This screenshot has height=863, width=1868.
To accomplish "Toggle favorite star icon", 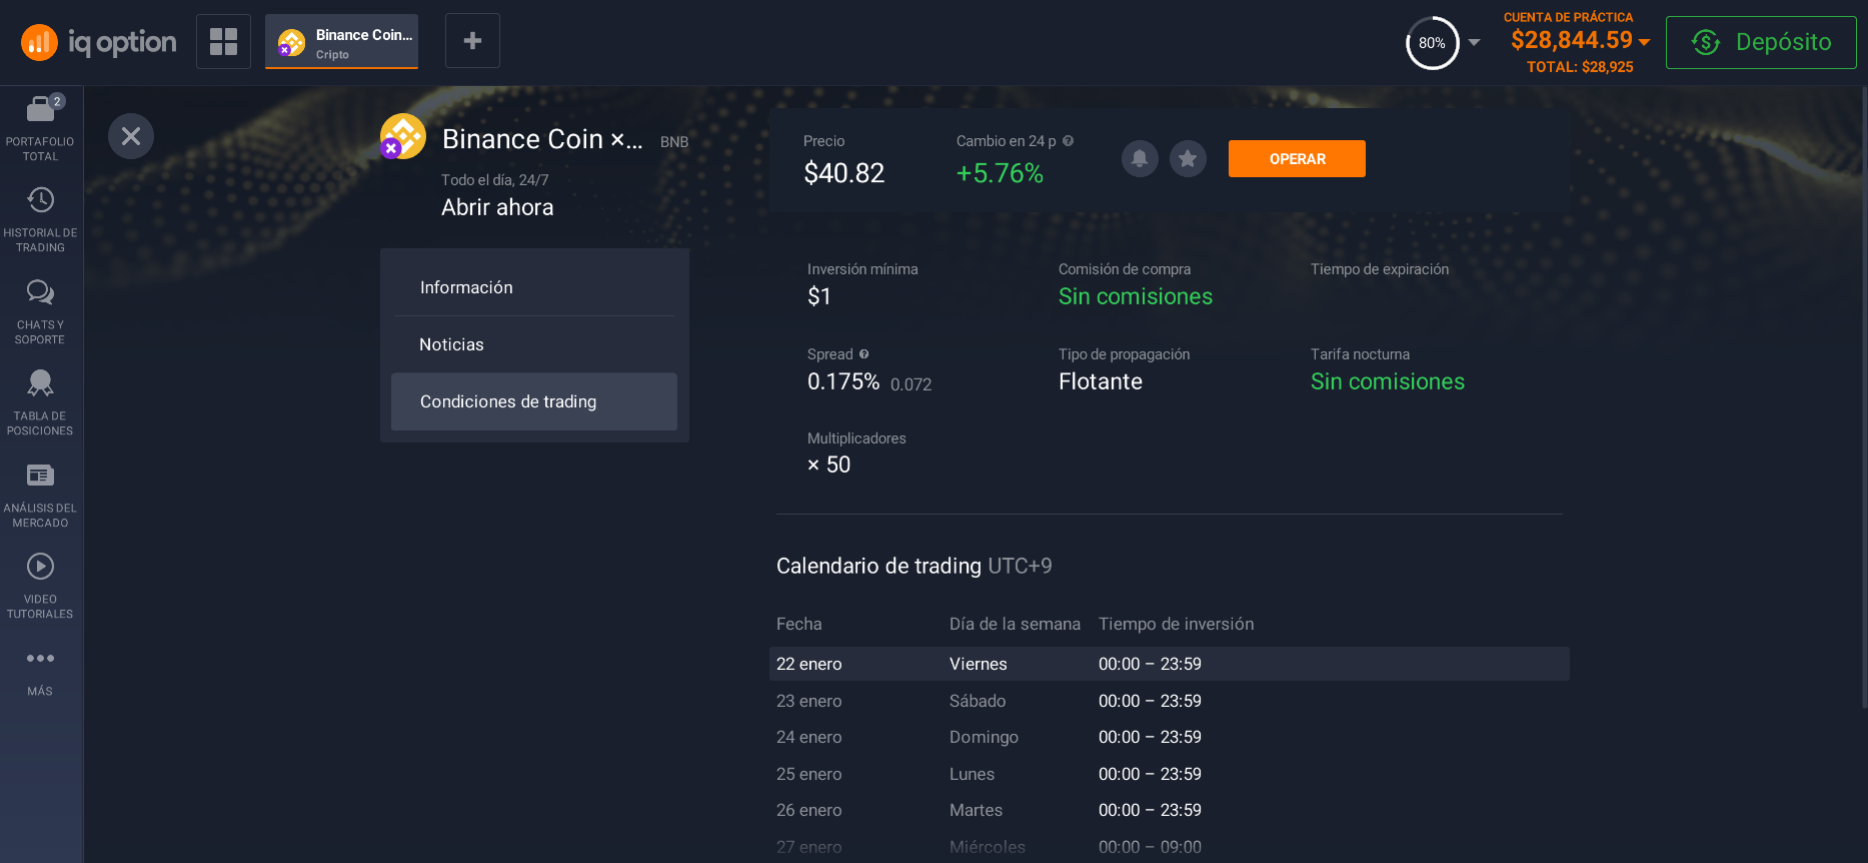I will (x=1188, y=158).
